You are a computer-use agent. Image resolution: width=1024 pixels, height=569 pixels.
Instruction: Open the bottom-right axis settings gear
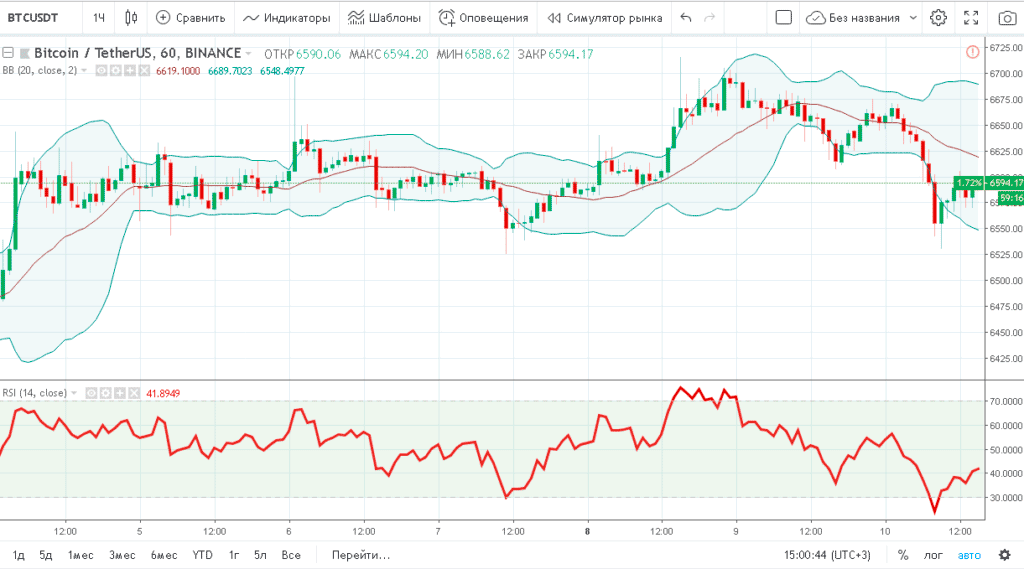[x=1004, y=554]
